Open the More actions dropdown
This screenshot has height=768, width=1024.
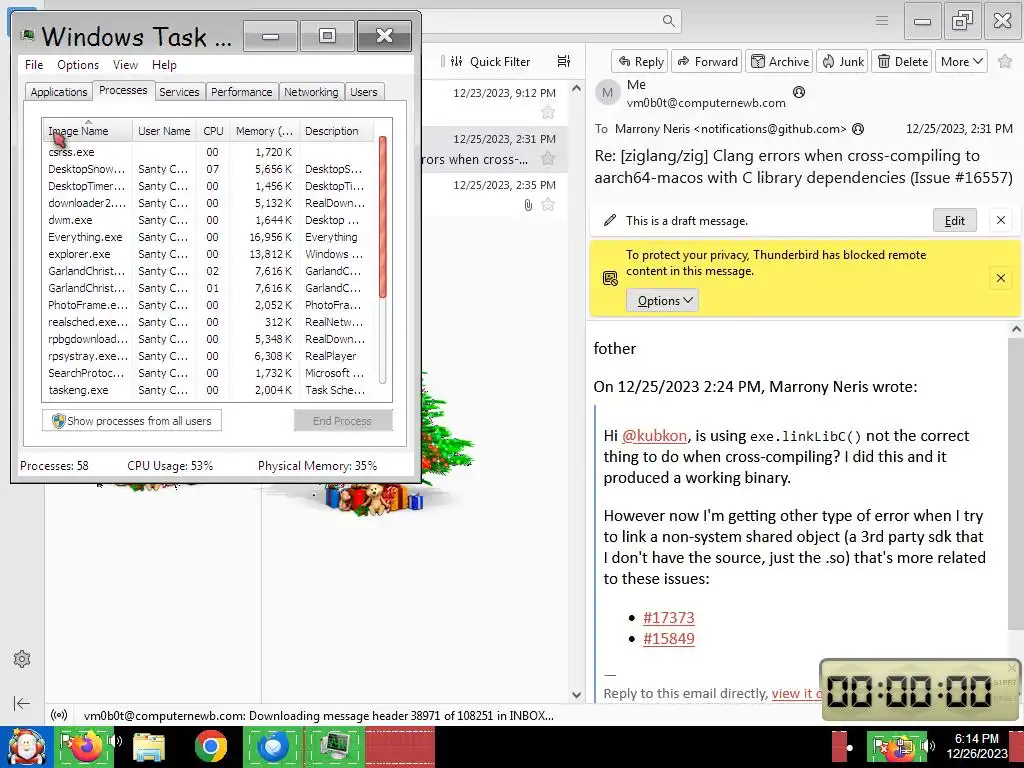tap(961, 61)
